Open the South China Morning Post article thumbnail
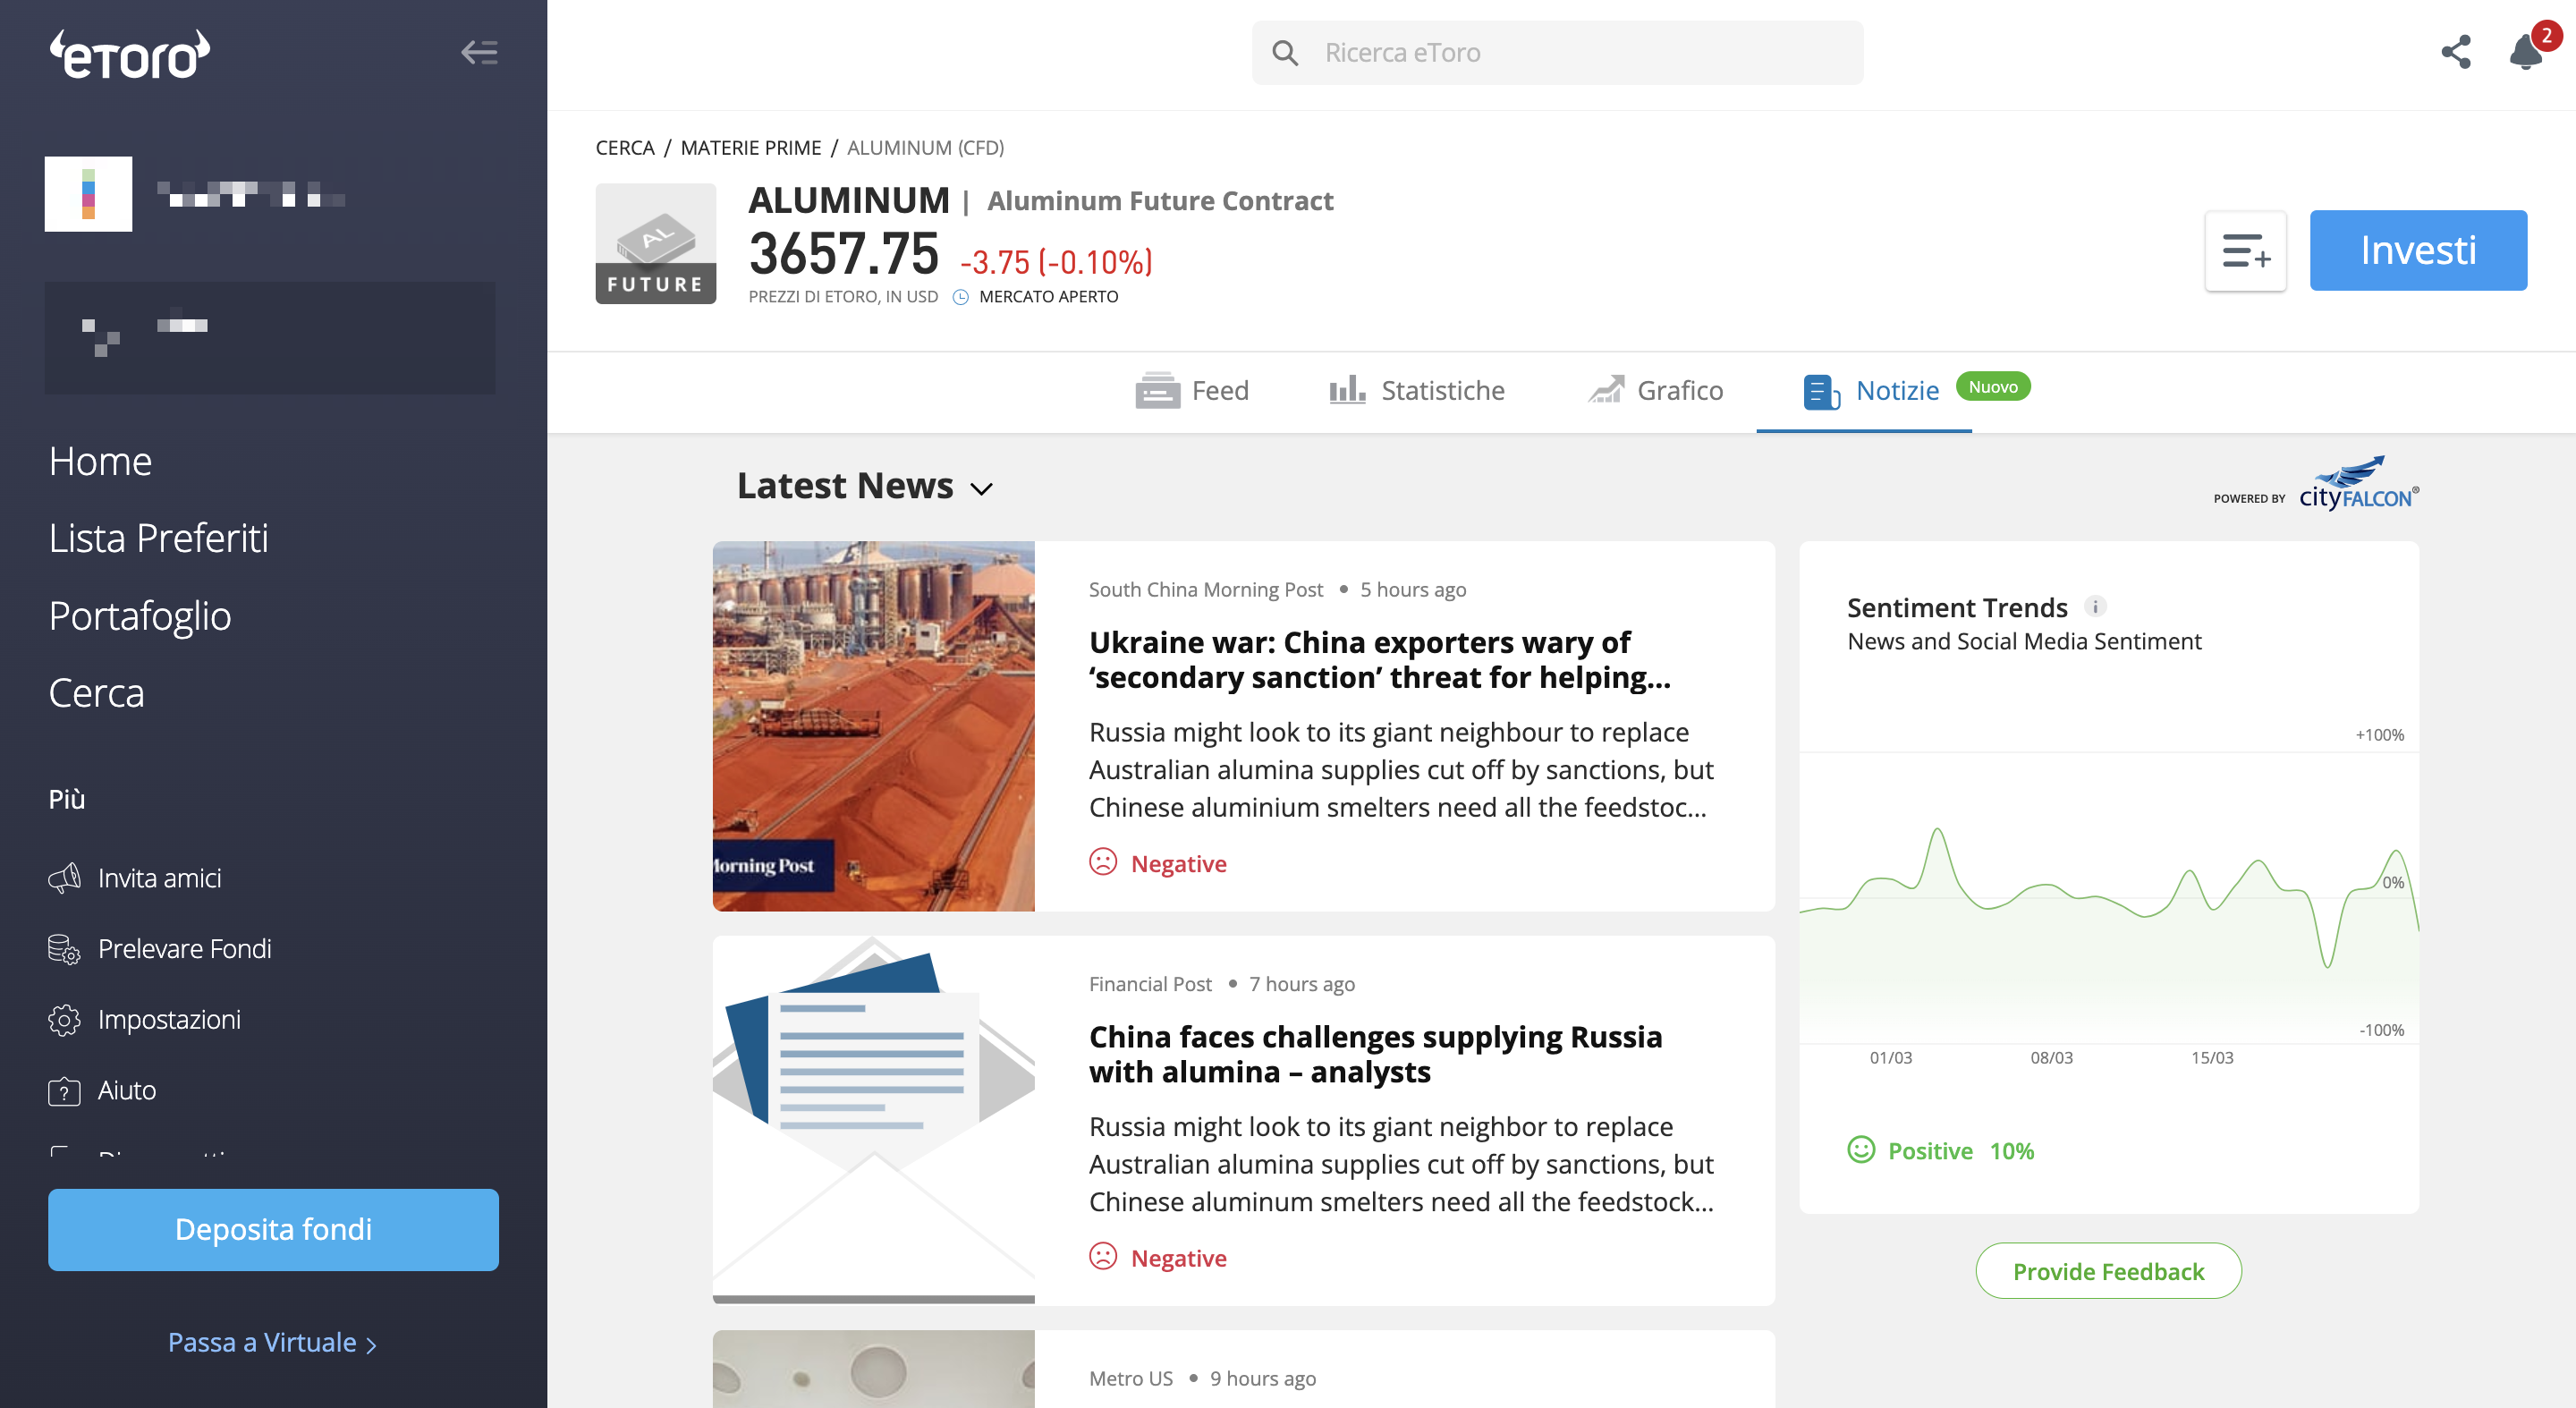 point(873,726)
